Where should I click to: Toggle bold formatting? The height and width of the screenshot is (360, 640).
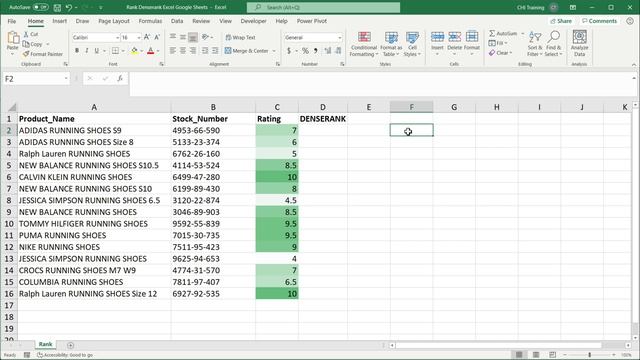point(77,51)
